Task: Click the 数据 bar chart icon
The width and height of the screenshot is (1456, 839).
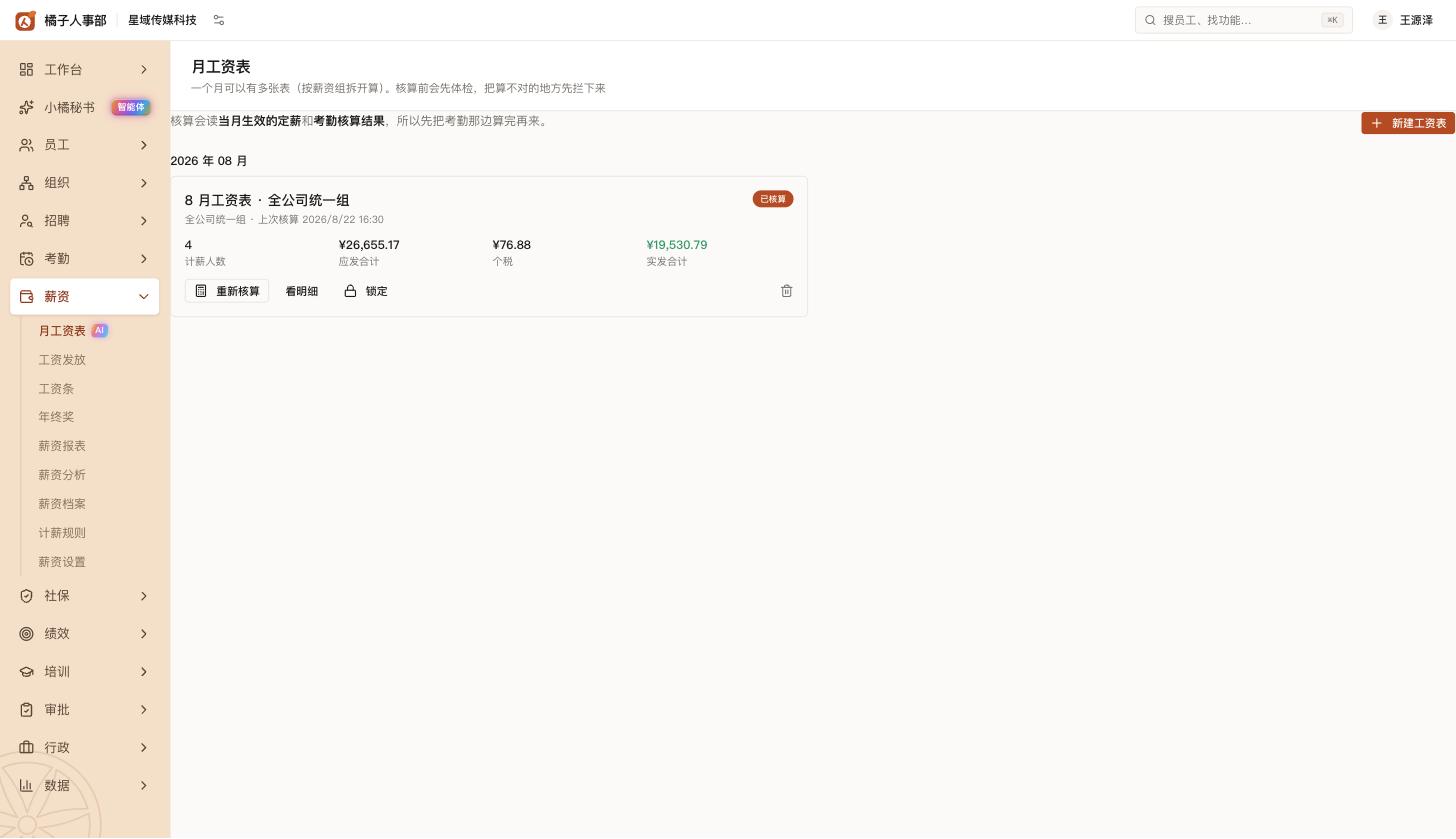Action: (27, 786)
